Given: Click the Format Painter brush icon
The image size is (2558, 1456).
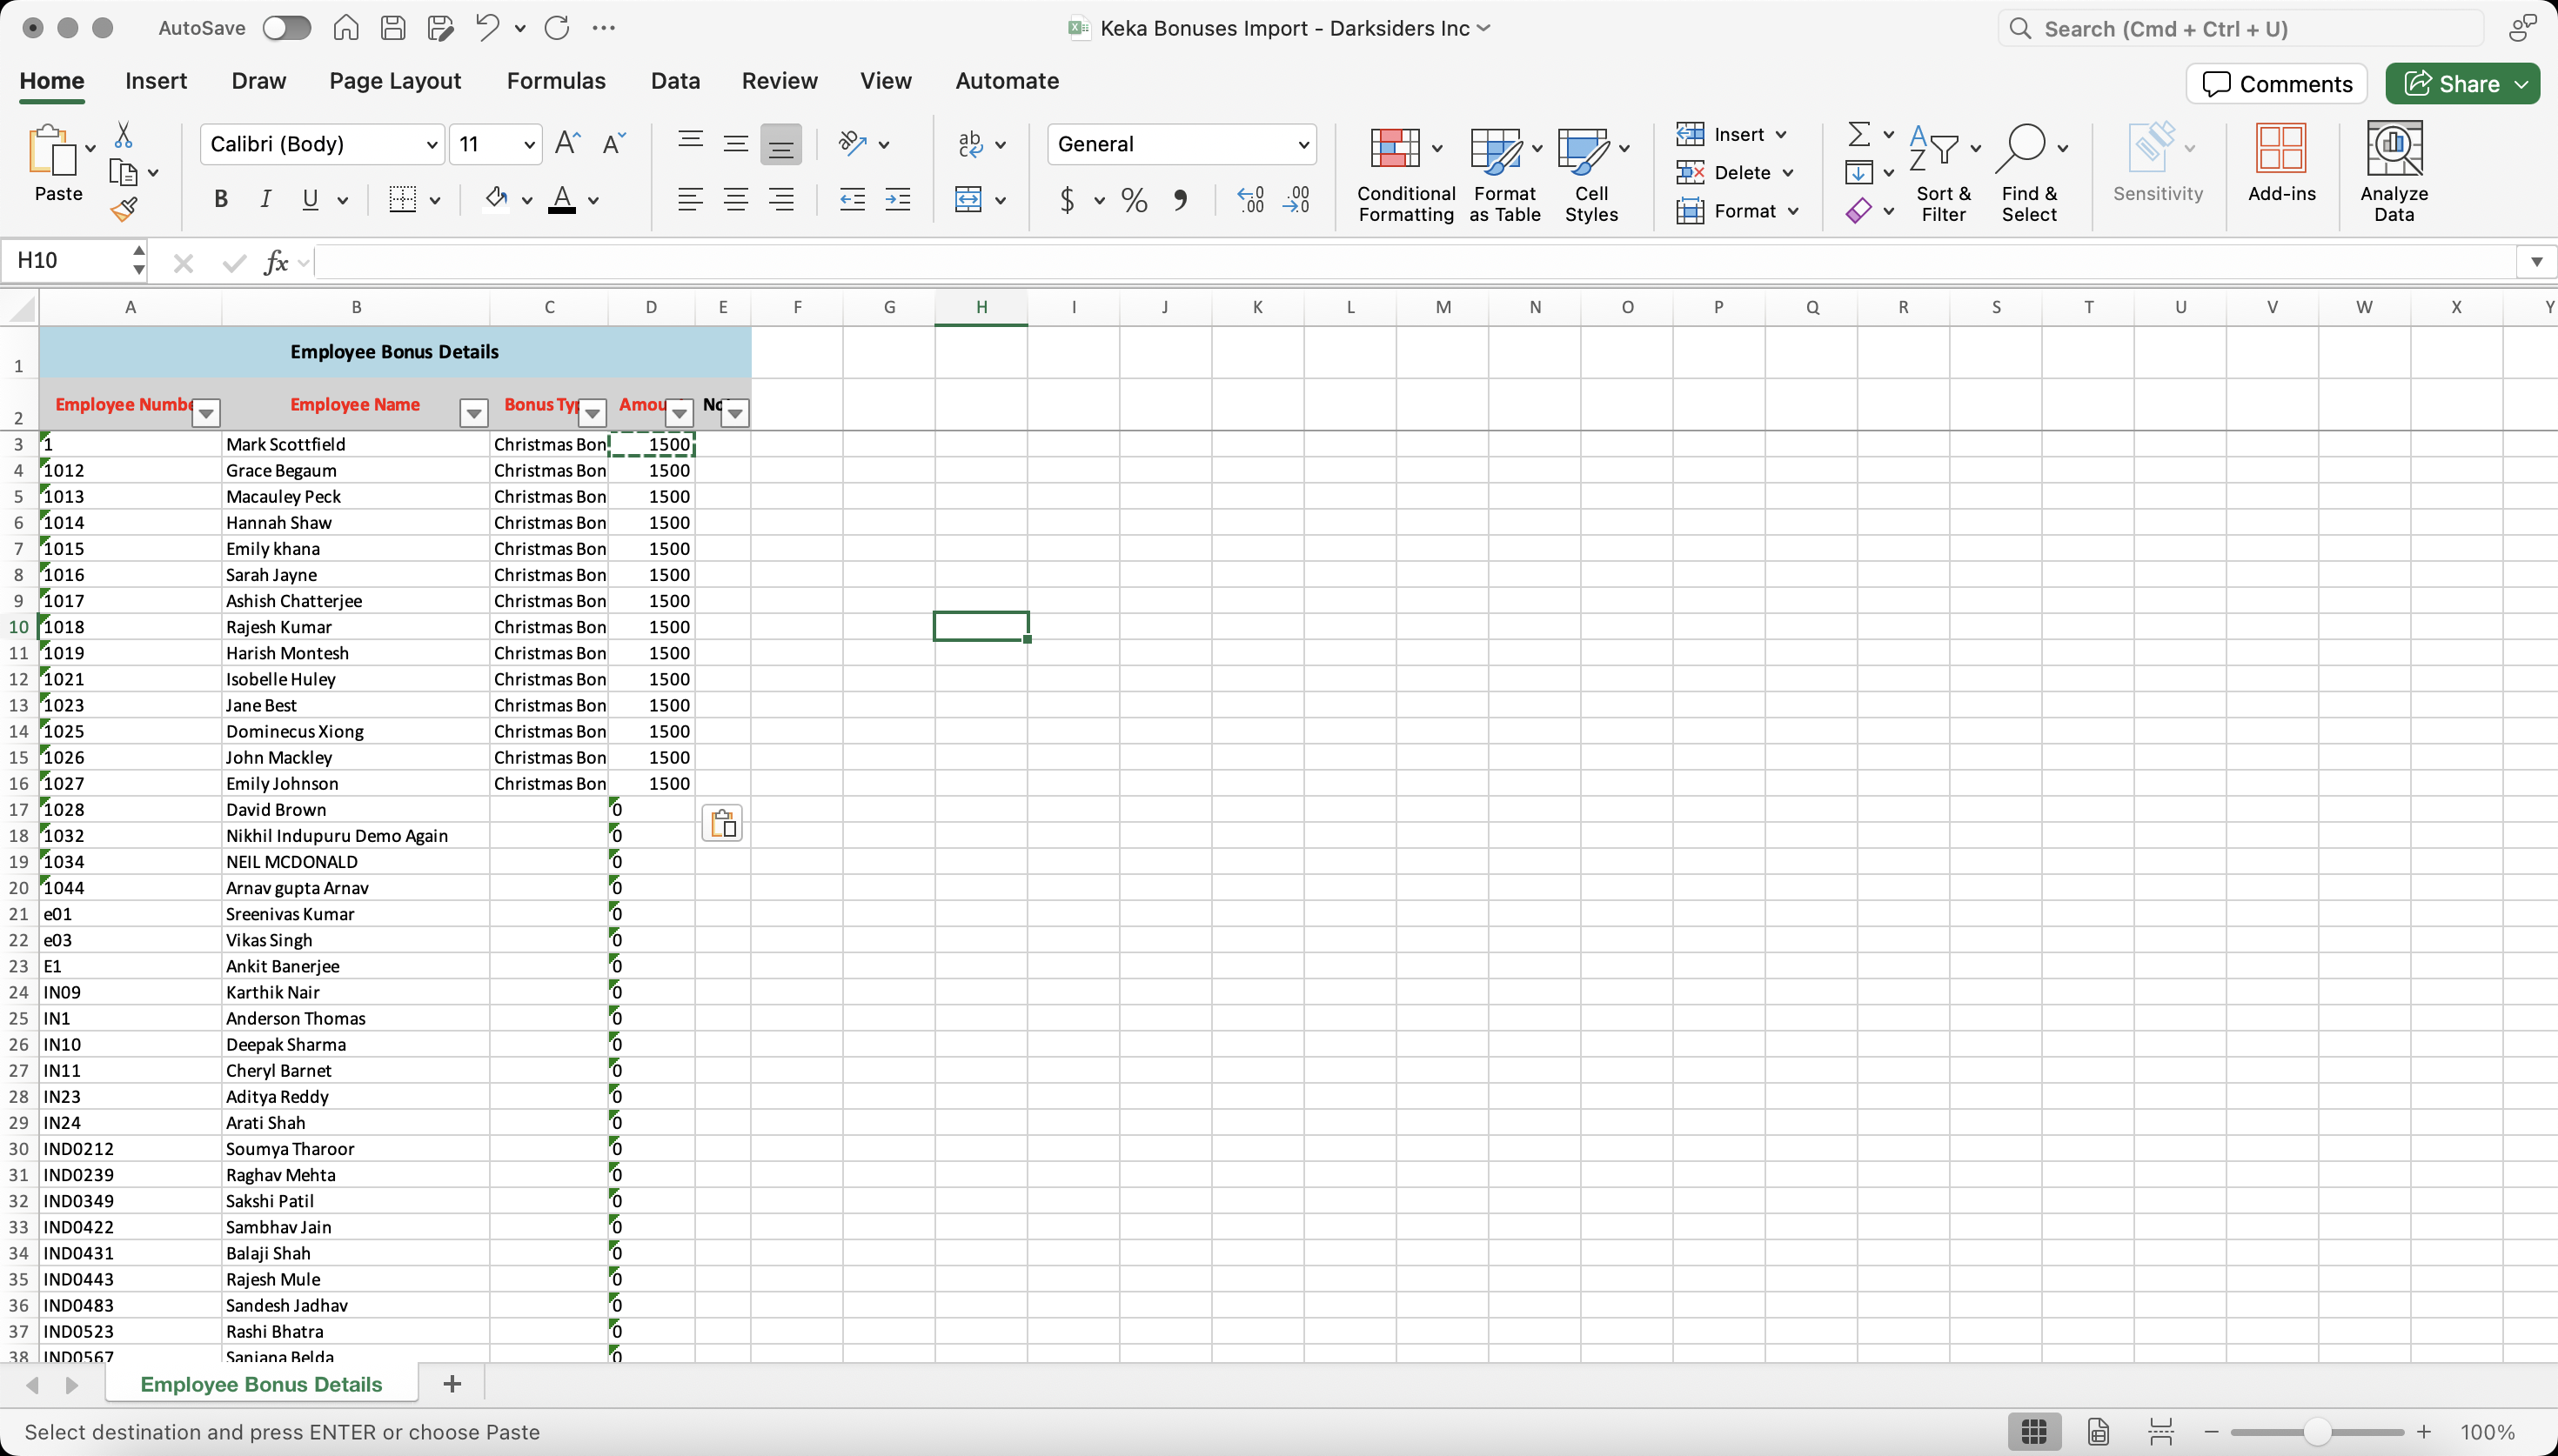Looking at the screenshot, I should tap(124, 209).
